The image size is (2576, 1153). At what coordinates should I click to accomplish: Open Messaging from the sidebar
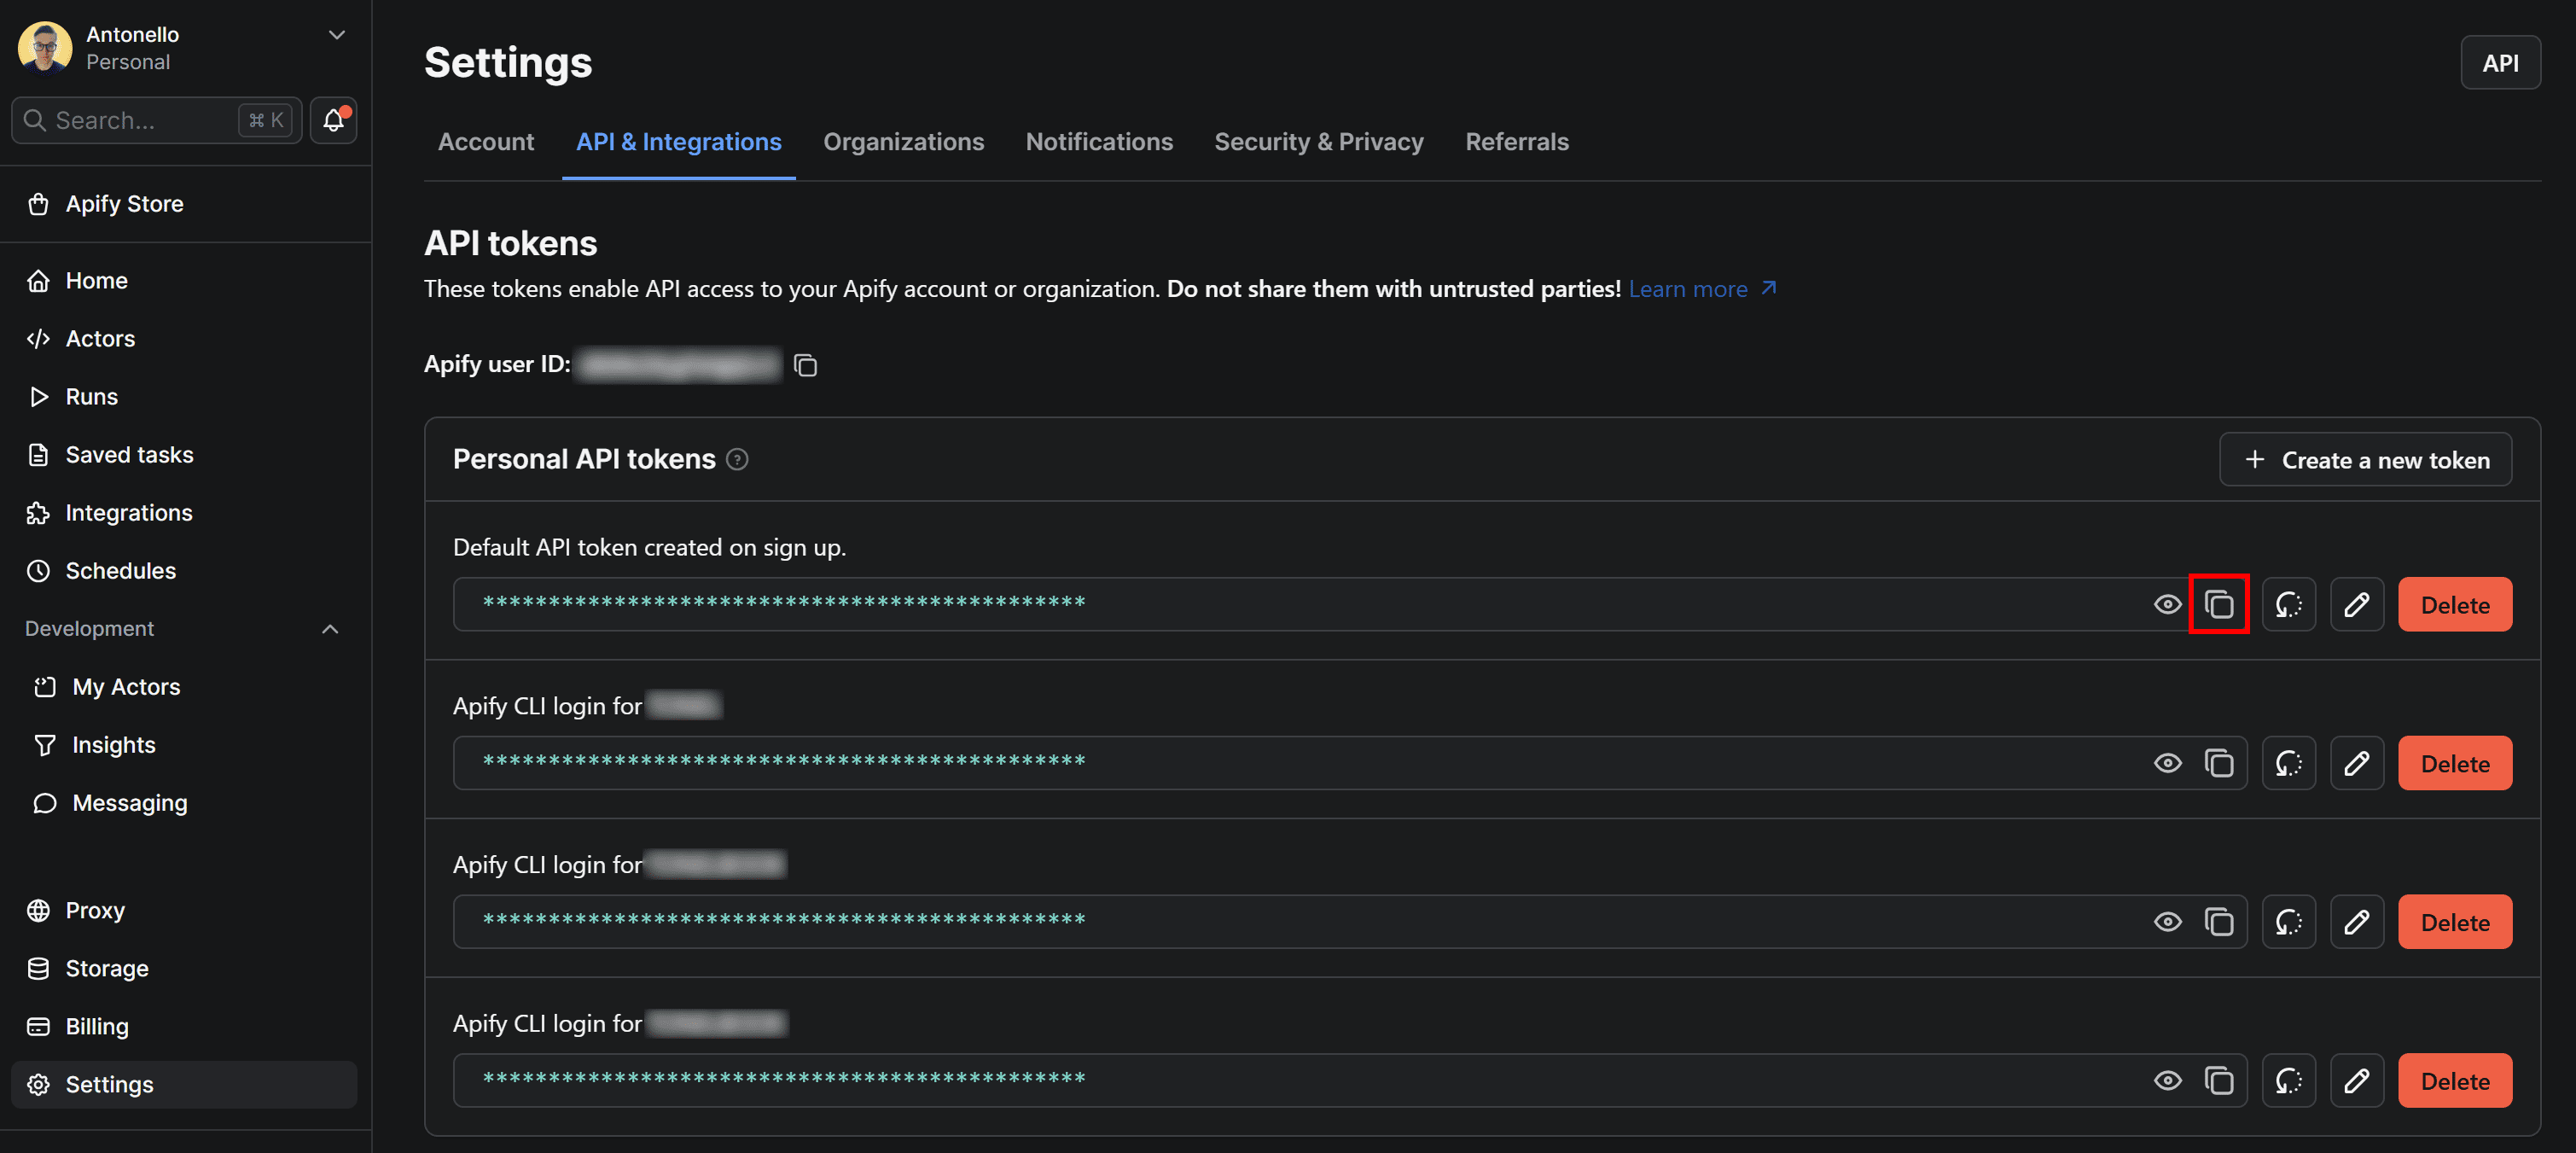(129, 802)
